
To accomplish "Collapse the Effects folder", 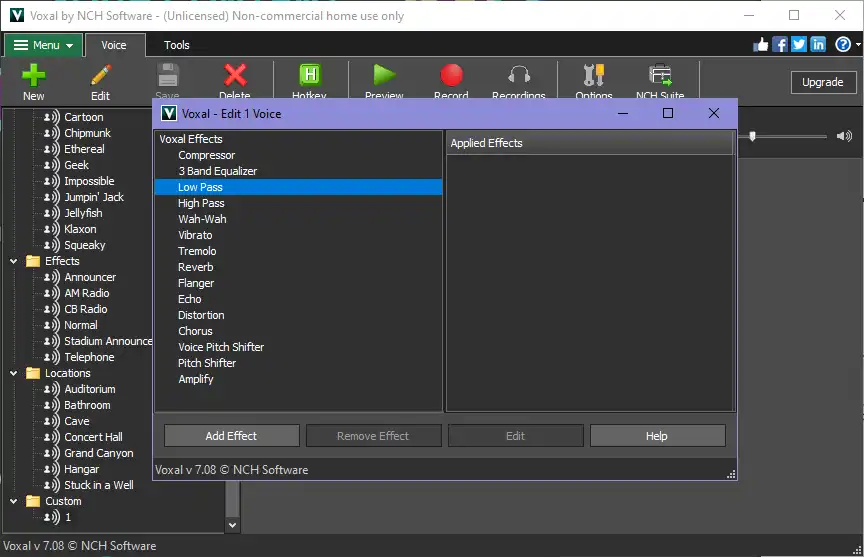I will pyautogui.click(x=14, y=261).
